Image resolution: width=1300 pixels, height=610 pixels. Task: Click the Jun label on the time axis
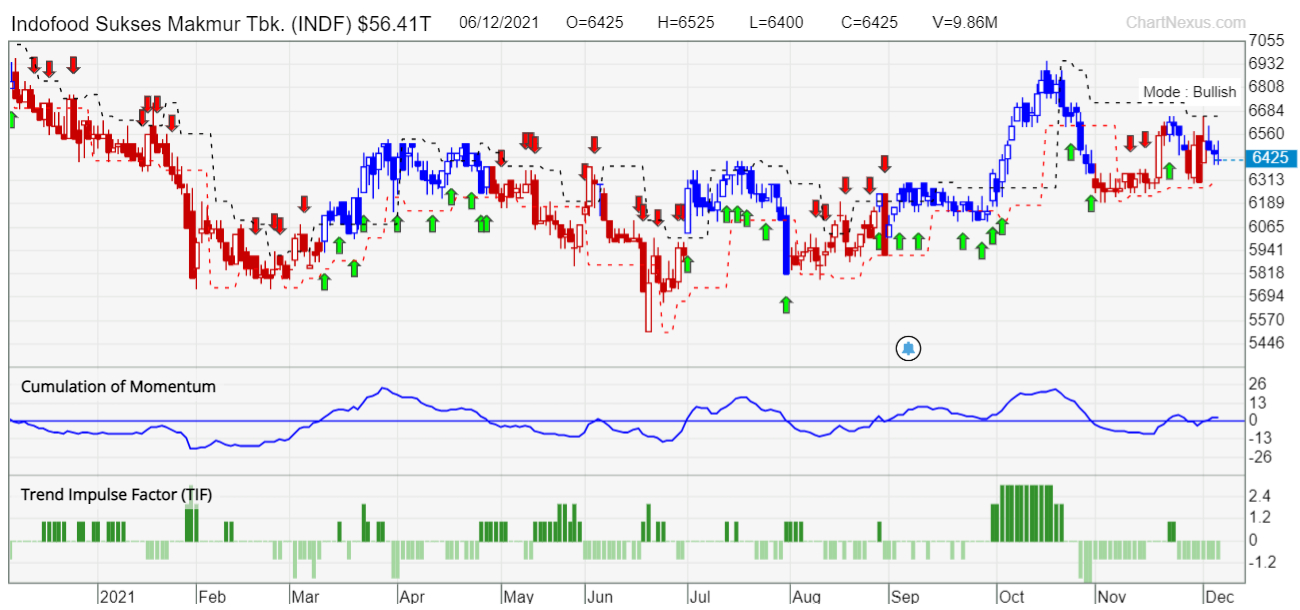tap(600, 597)
